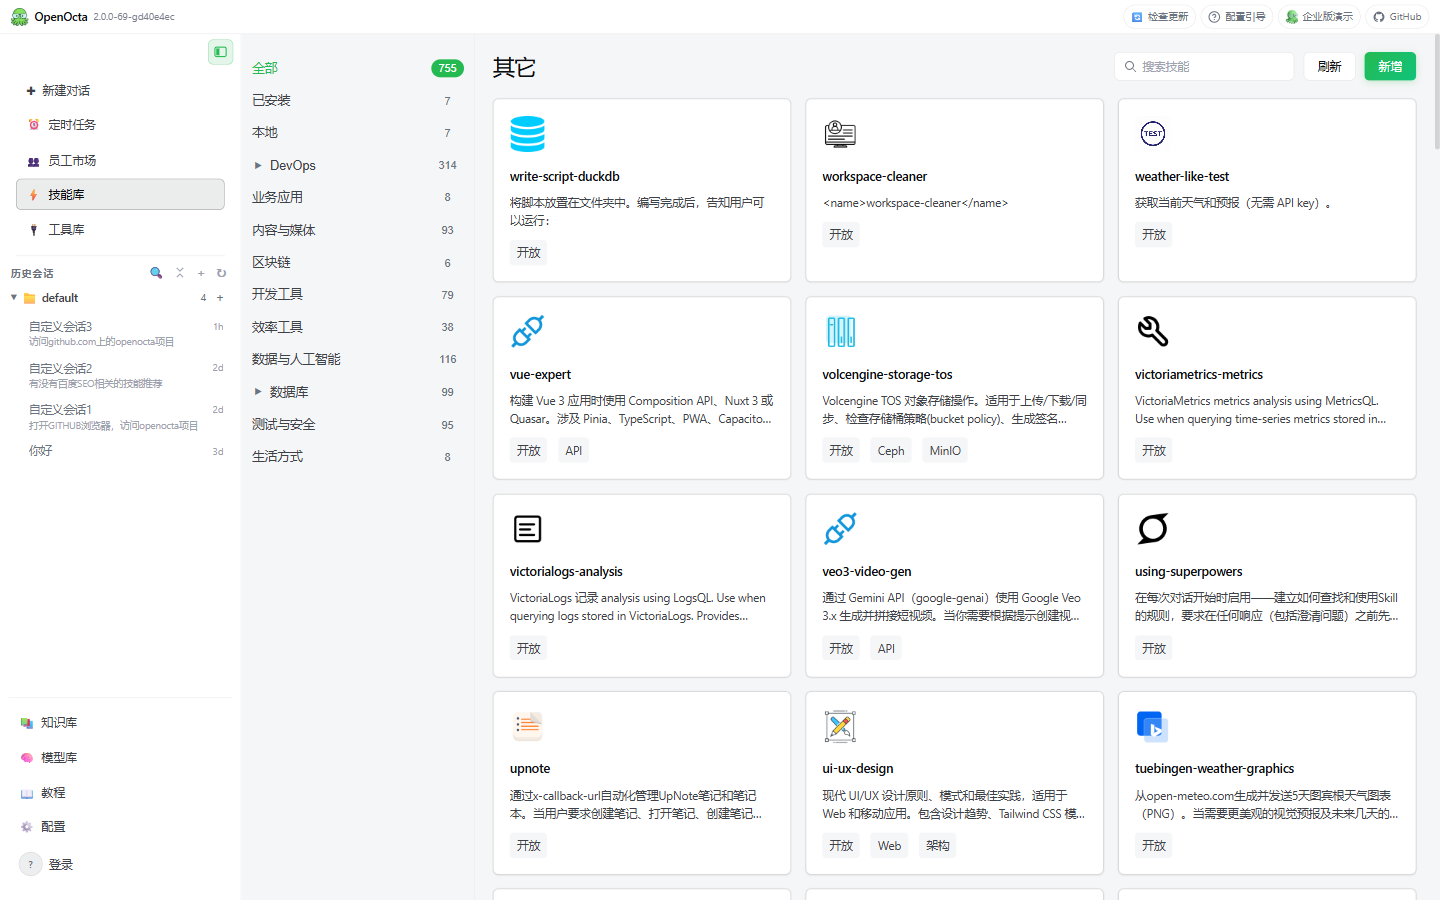Collapse the default folder triangle
The image size is (1440, 900).
tap(14, 298)
